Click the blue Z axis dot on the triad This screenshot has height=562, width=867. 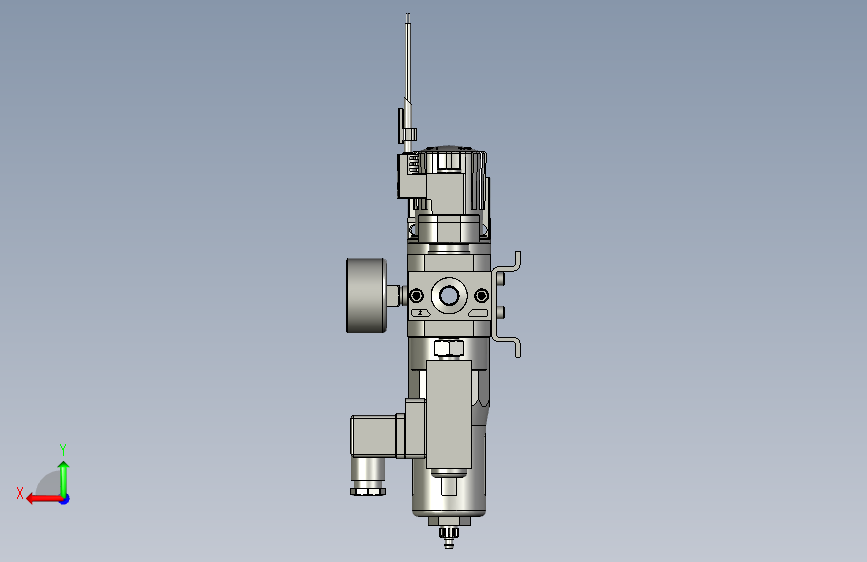coord(65,499)
